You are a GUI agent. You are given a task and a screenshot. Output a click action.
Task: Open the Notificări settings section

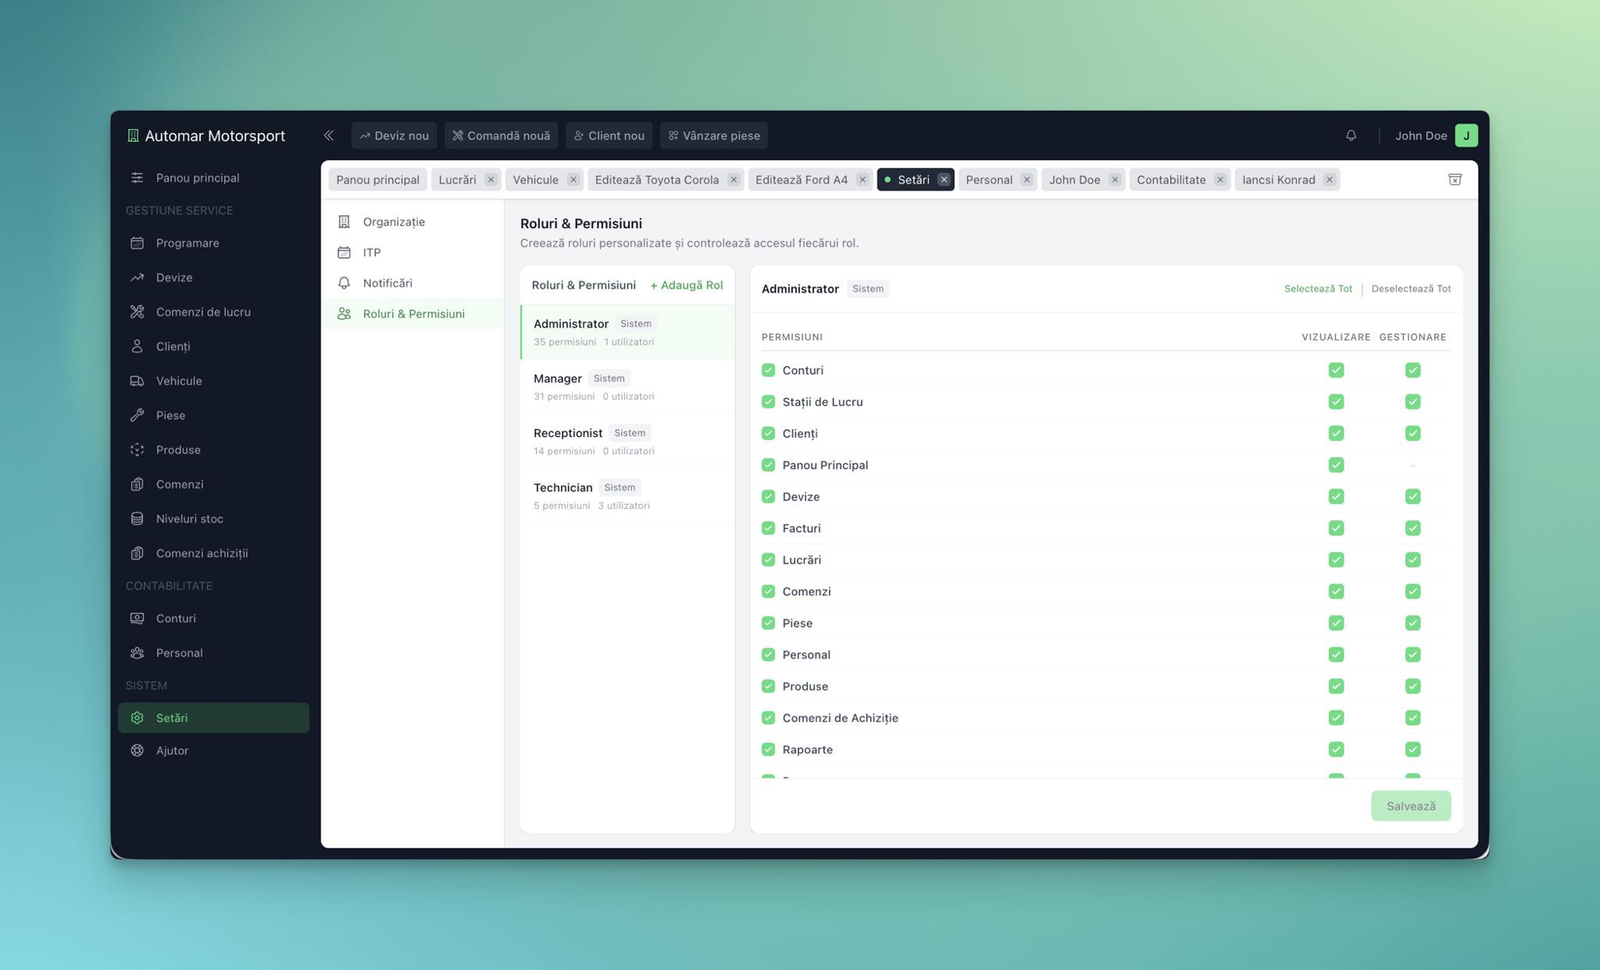(x=412, y=283)
